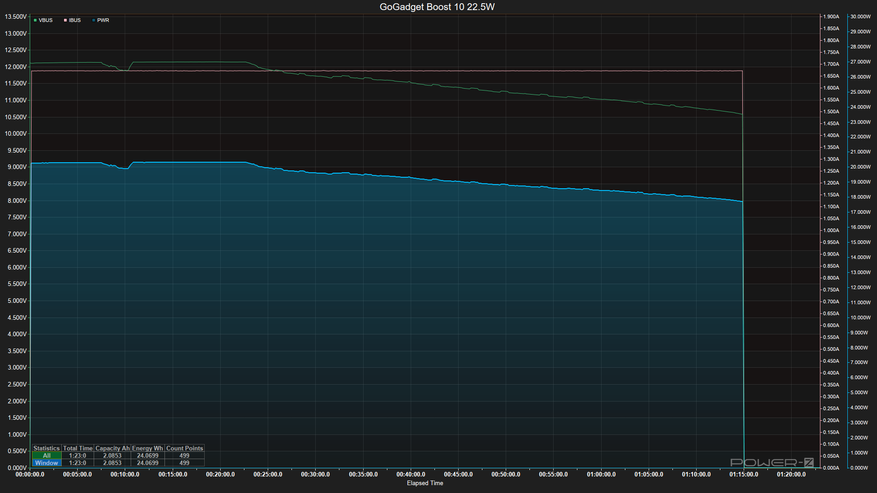877x493 pixels.
Task: Click the 'Elapsed Time' axis label
Action: click(x=425, y=483)
